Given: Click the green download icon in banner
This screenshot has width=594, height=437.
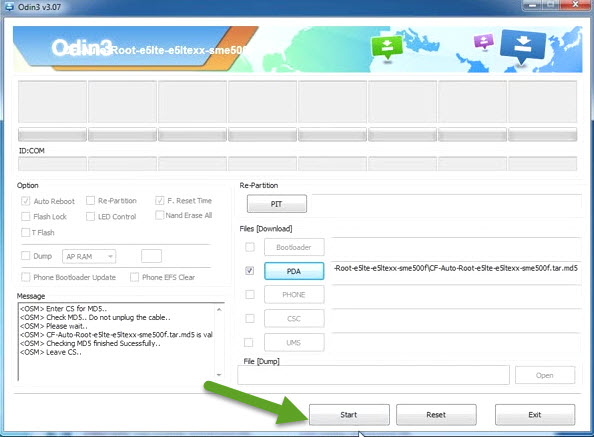Looking at the screenshot, I should (387, 47).
